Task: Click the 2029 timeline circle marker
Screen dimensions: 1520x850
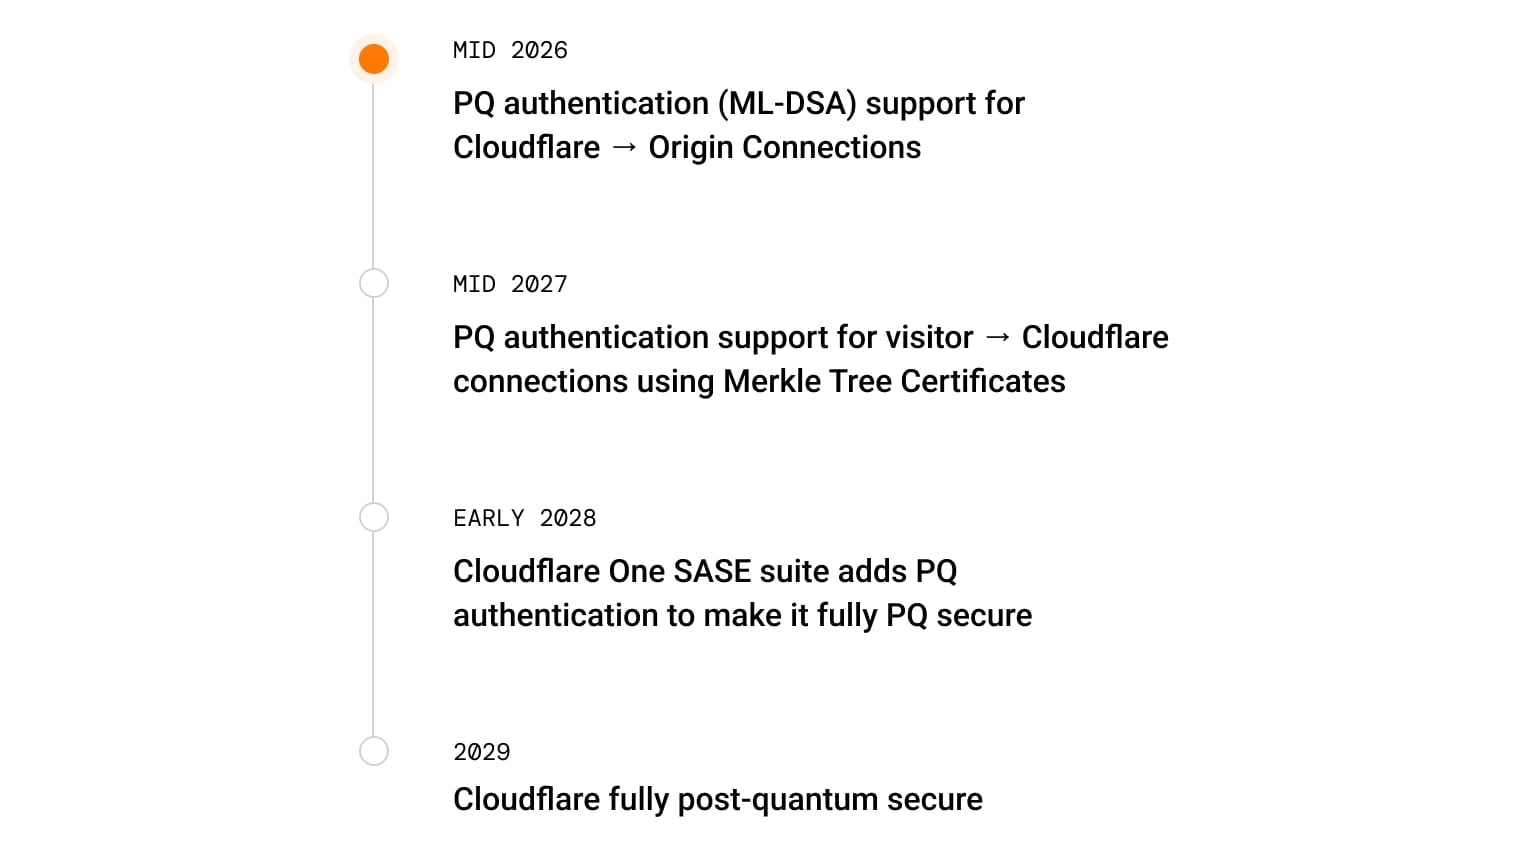Action: click(374, 751)
